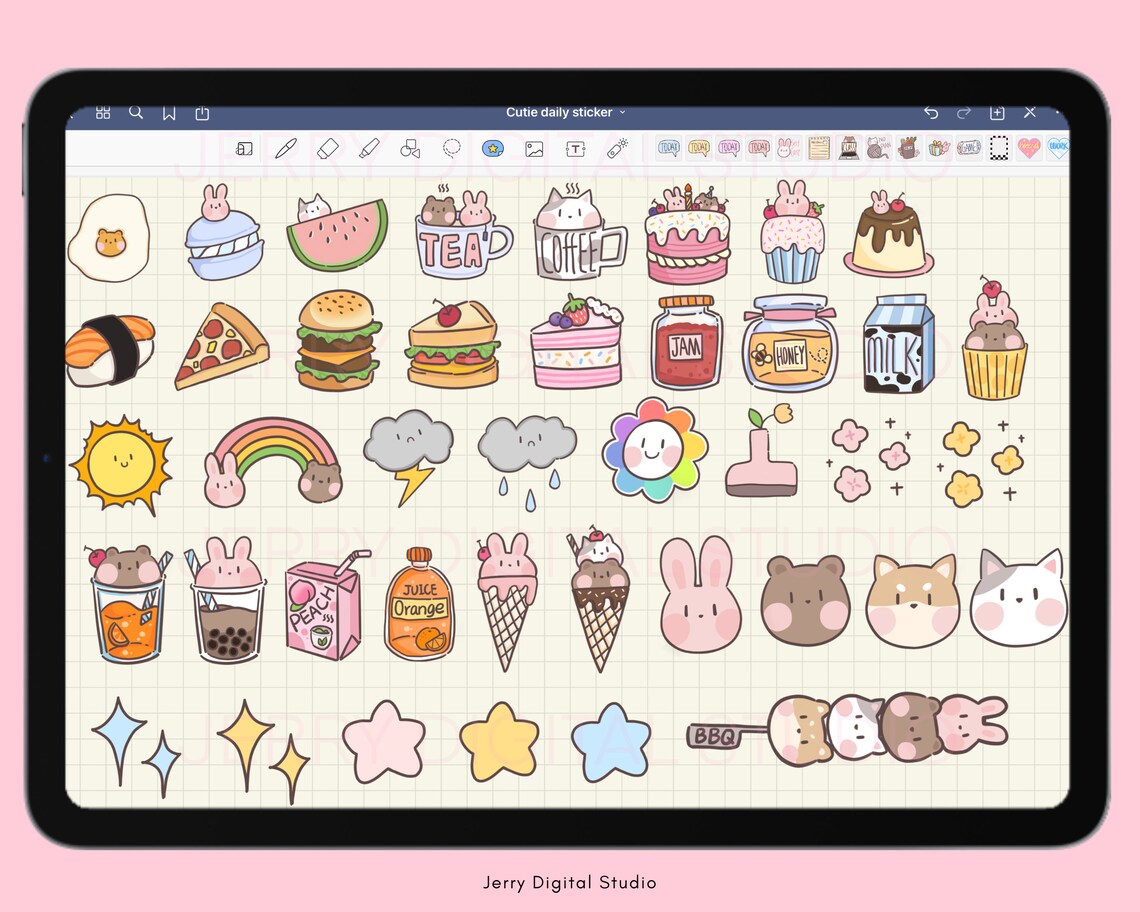Tap the HONEY jar sticker
The height and width of the screenshot is (912, 1140).
(790, 343)
